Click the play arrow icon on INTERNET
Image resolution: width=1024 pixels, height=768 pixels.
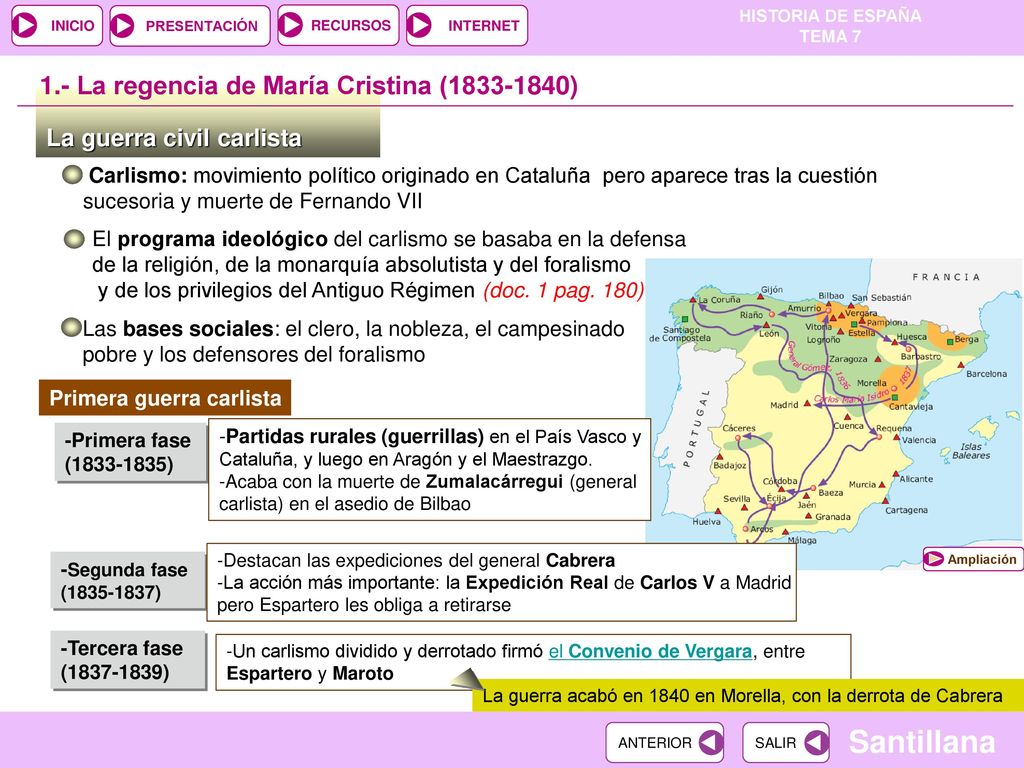coord(419,25)
